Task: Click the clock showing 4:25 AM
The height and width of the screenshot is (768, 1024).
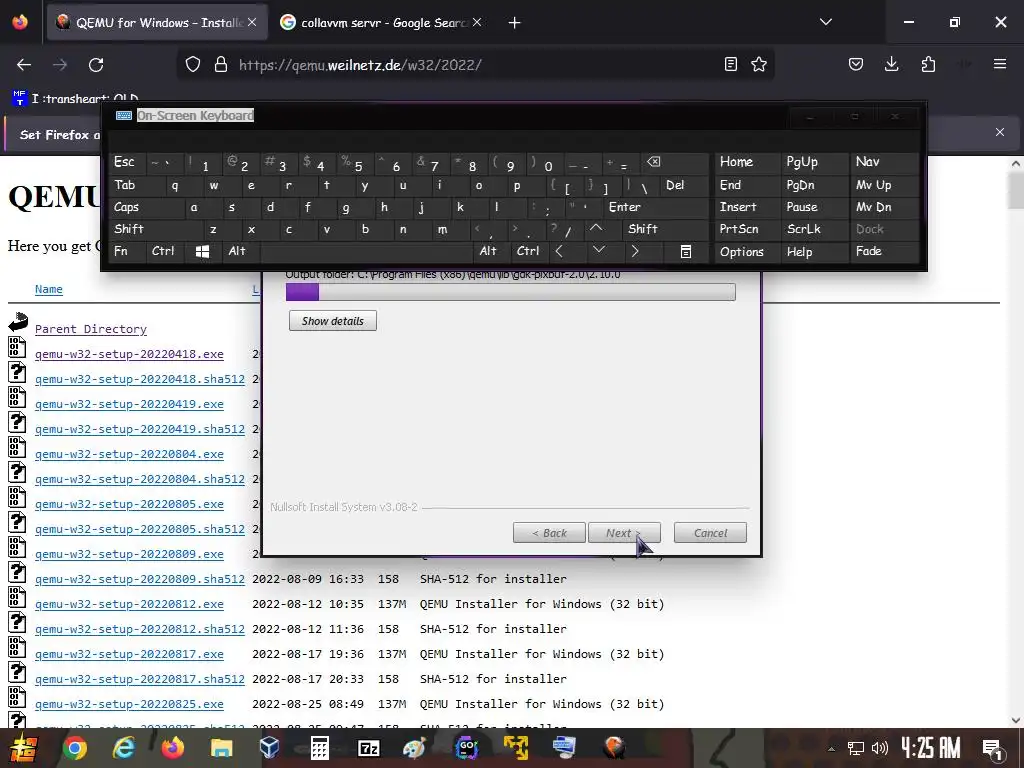Action: click(931, 748)
